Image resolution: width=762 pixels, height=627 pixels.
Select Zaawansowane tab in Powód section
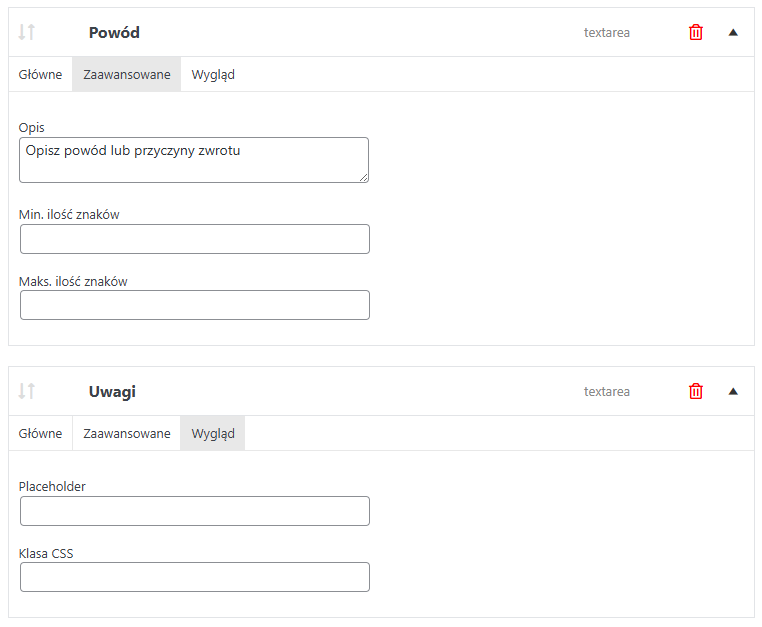(x=127, y=74)
